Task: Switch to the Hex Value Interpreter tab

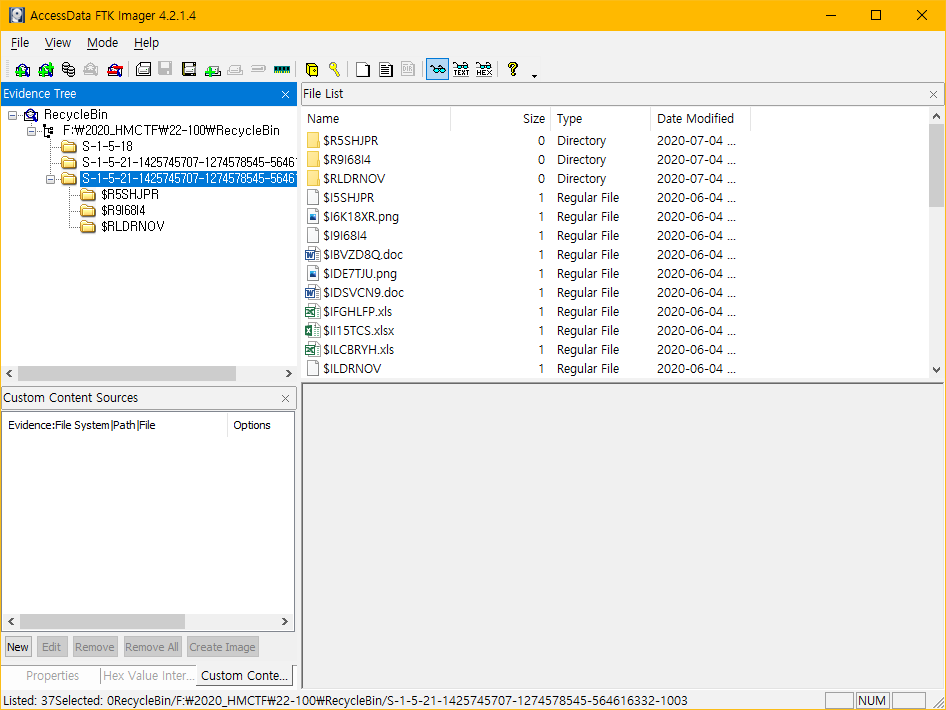Action: (148, 676)
